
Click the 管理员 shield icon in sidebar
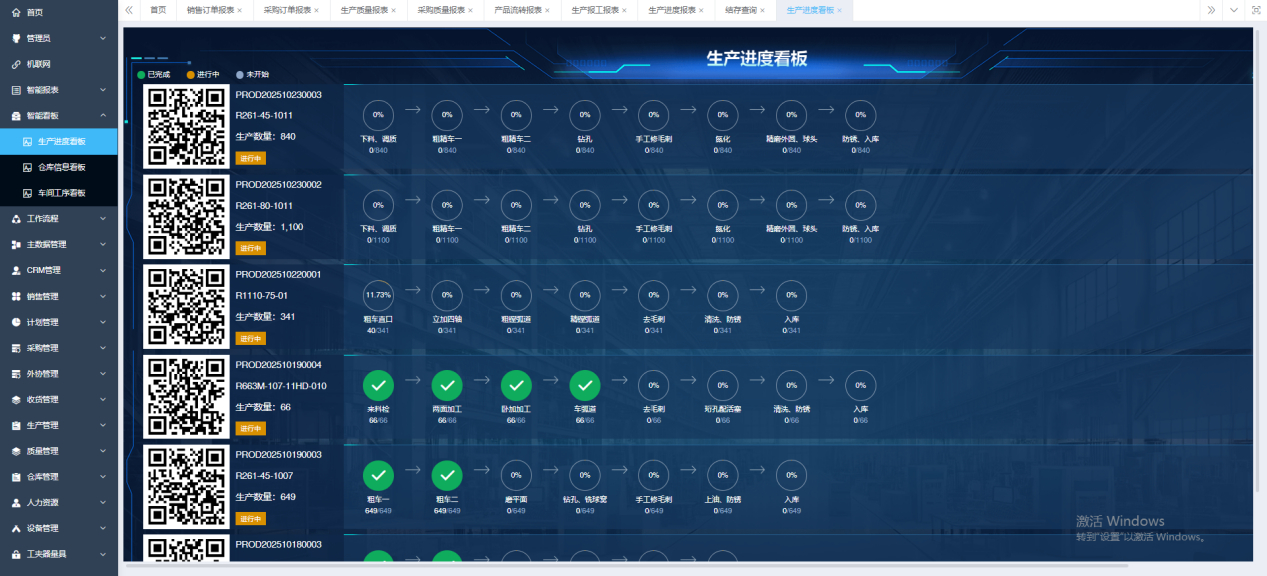16,38
